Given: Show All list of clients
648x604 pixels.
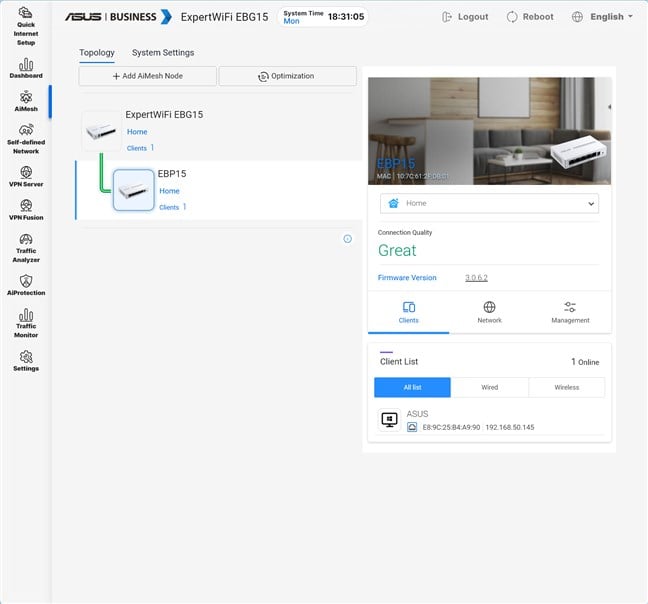Looking at the screenshot, I should pyautogui.click(x=412, y=388).
